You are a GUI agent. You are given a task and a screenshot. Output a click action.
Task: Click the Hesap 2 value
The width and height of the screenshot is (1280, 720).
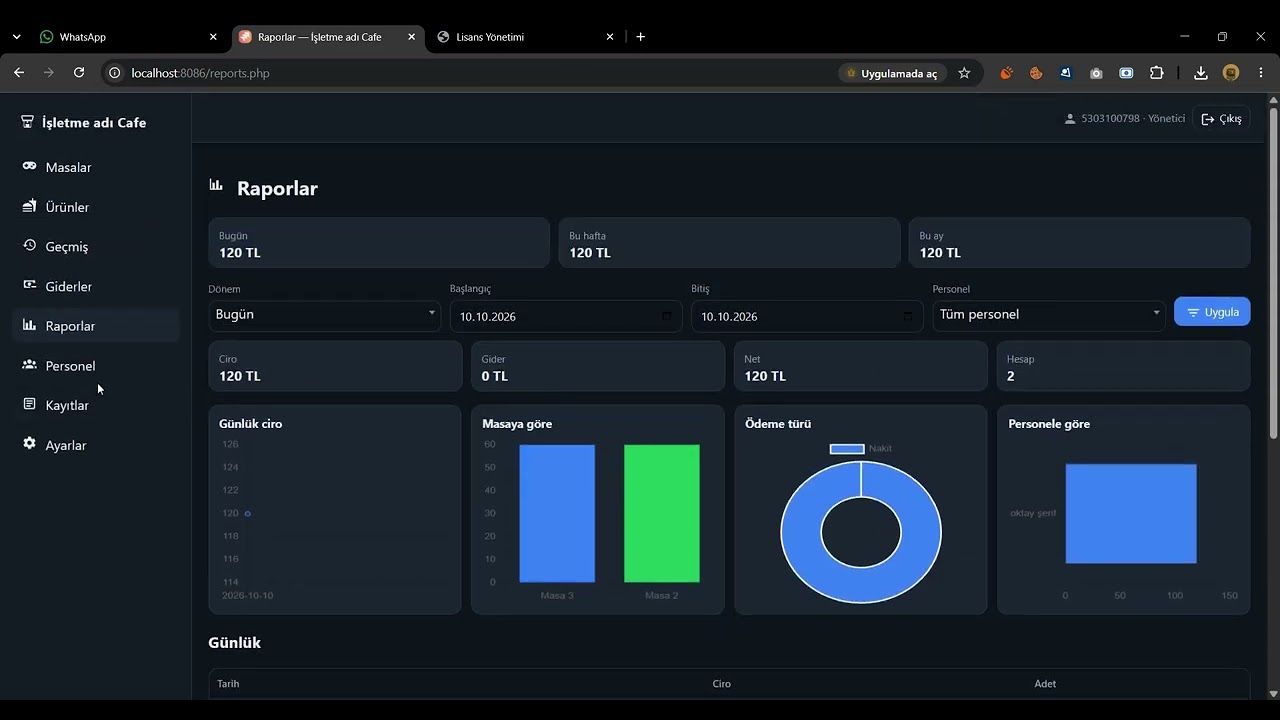[x=1011, y=376]
